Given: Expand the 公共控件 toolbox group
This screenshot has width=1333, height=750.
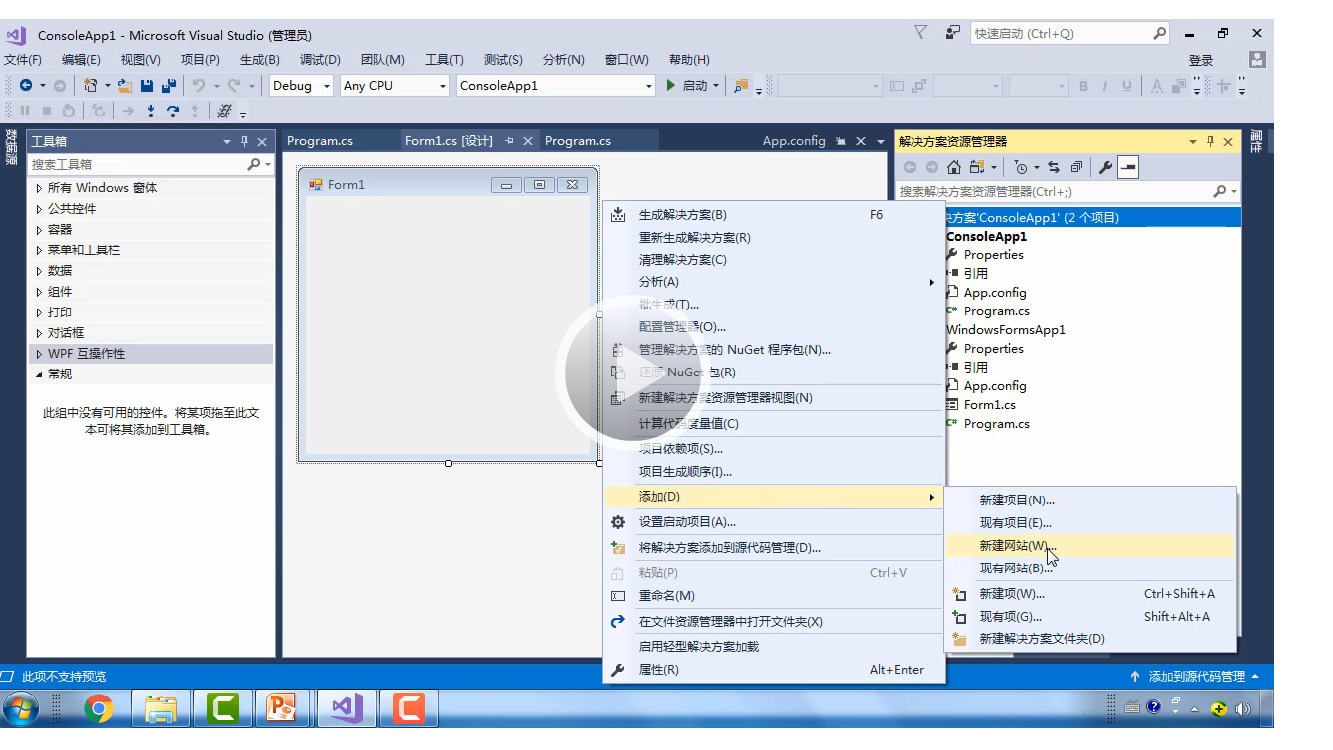Looking at the screenshot, I should click(x=39, y=209).
